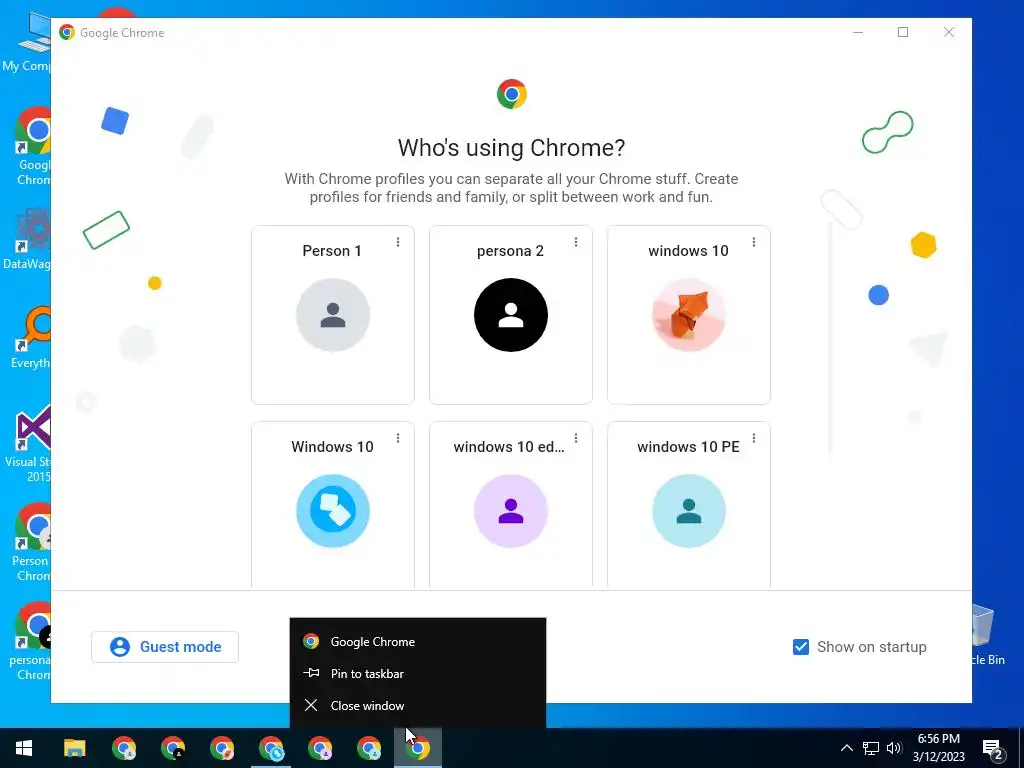Select the DataWag desktop shortcut
The width and height of the screenshot is (1024, 768).
point(26,239)
